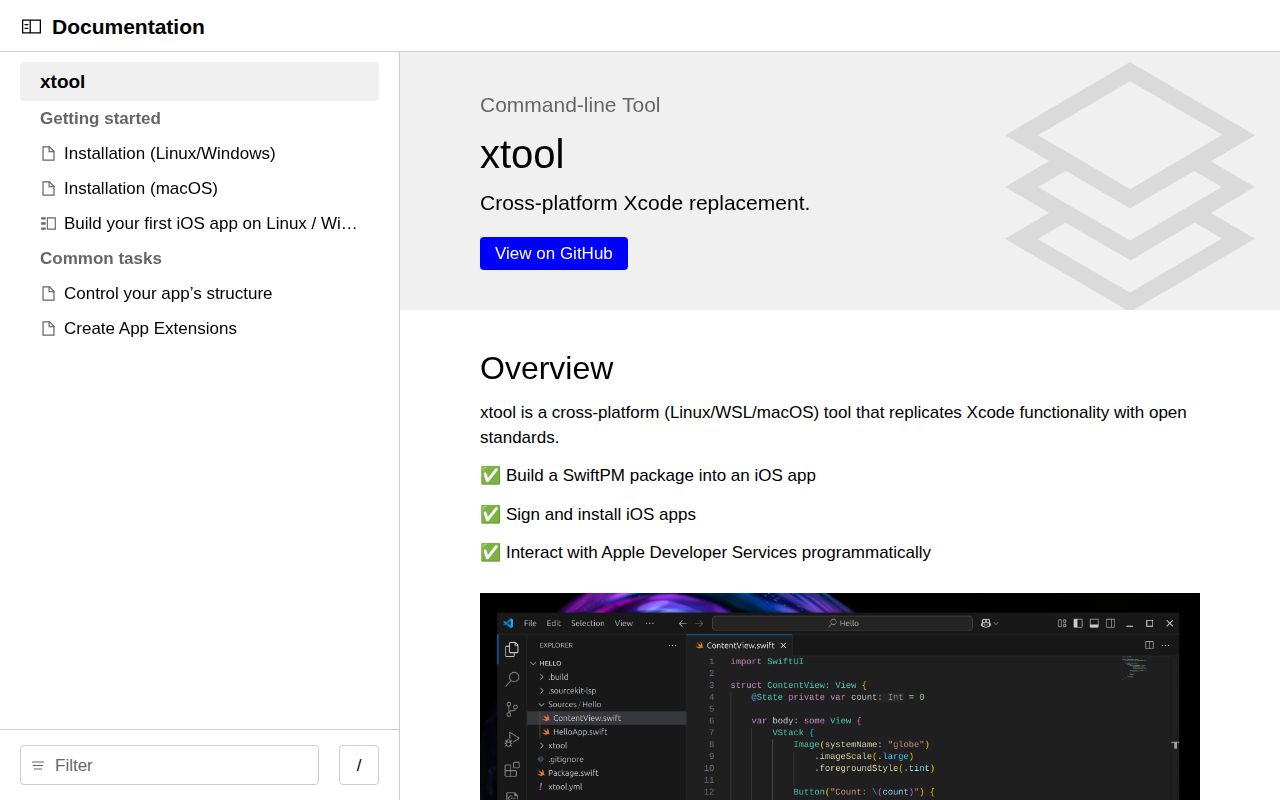Click the Documentation header title
Screen dimensions: 1280x800
(128, 27)
